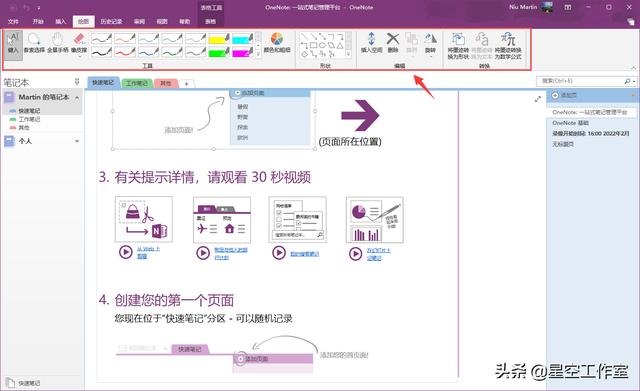This screenshot has width=640, height=391.
Task: Open the 表格 table tools tab
Action: [x=211, y=21]
